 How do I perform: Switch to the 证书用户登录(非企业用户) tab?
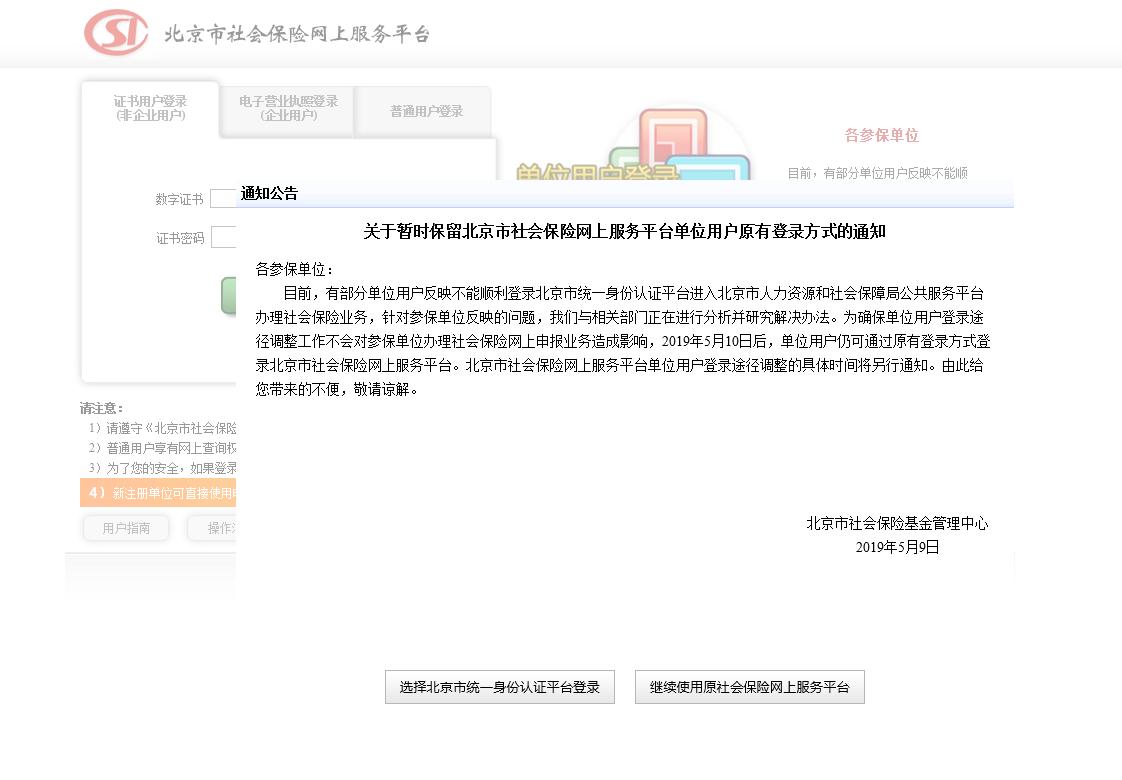click(150, 110)
